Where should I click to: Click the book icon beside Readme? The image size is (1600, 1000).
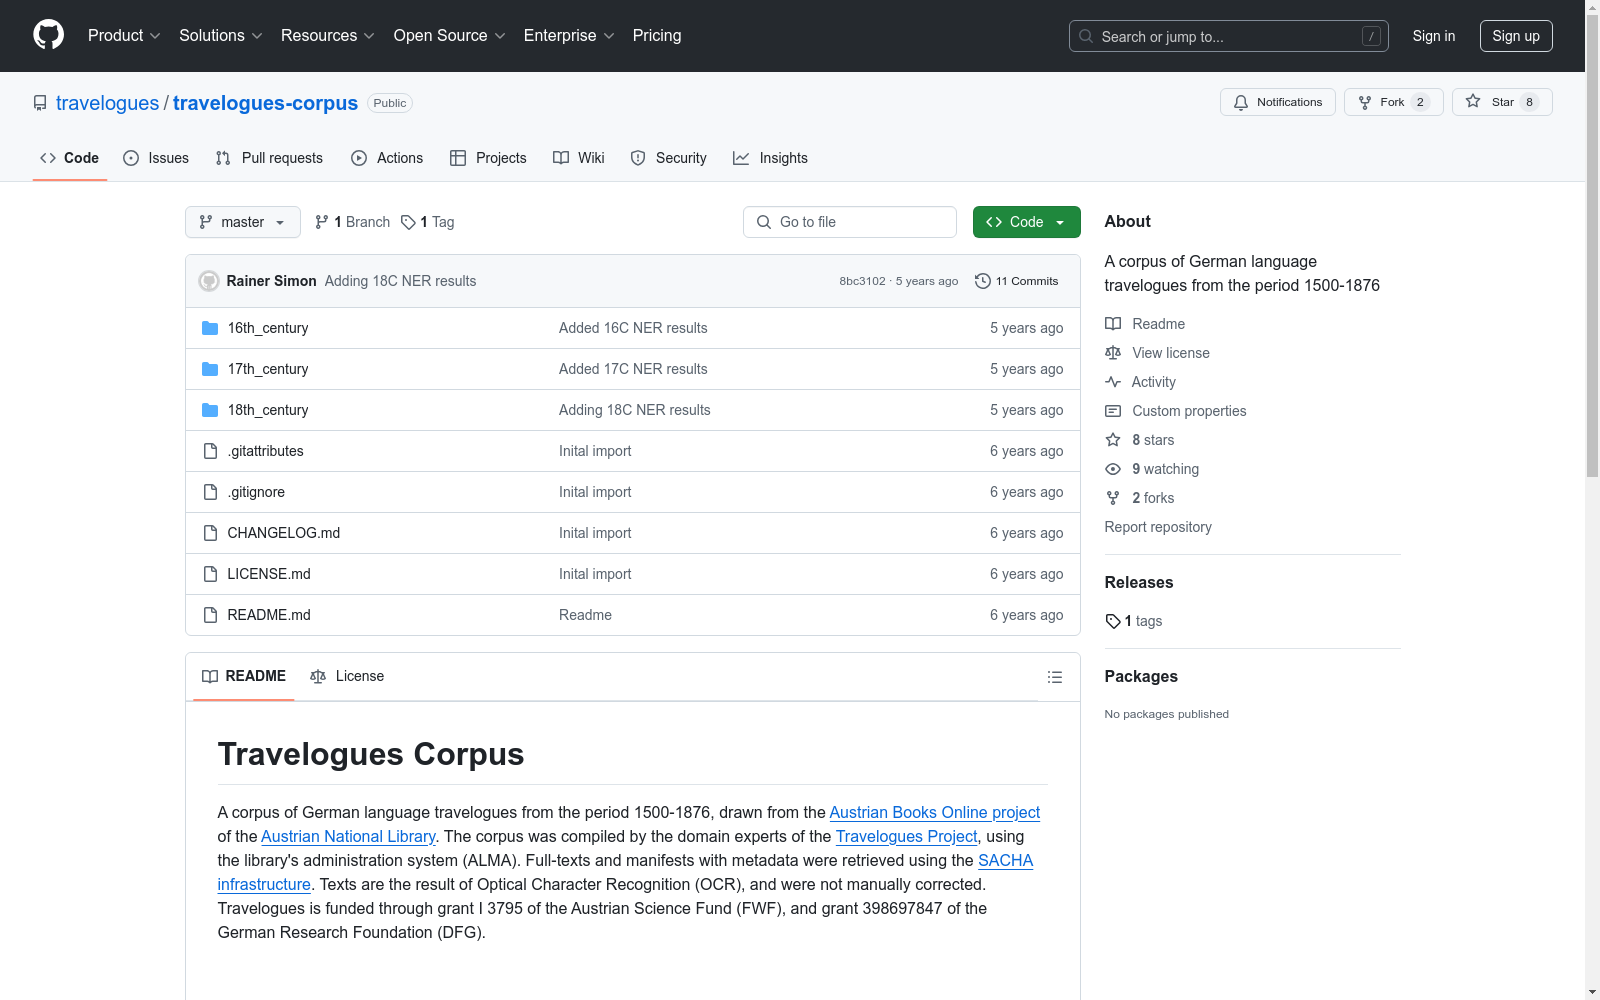(1113, 324)
